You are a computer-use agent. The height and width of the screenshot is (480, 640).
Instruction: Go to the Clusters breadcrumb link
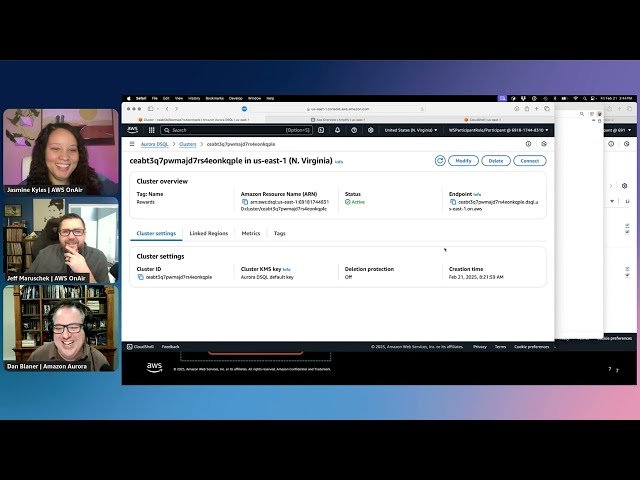[x=188, y=144]
